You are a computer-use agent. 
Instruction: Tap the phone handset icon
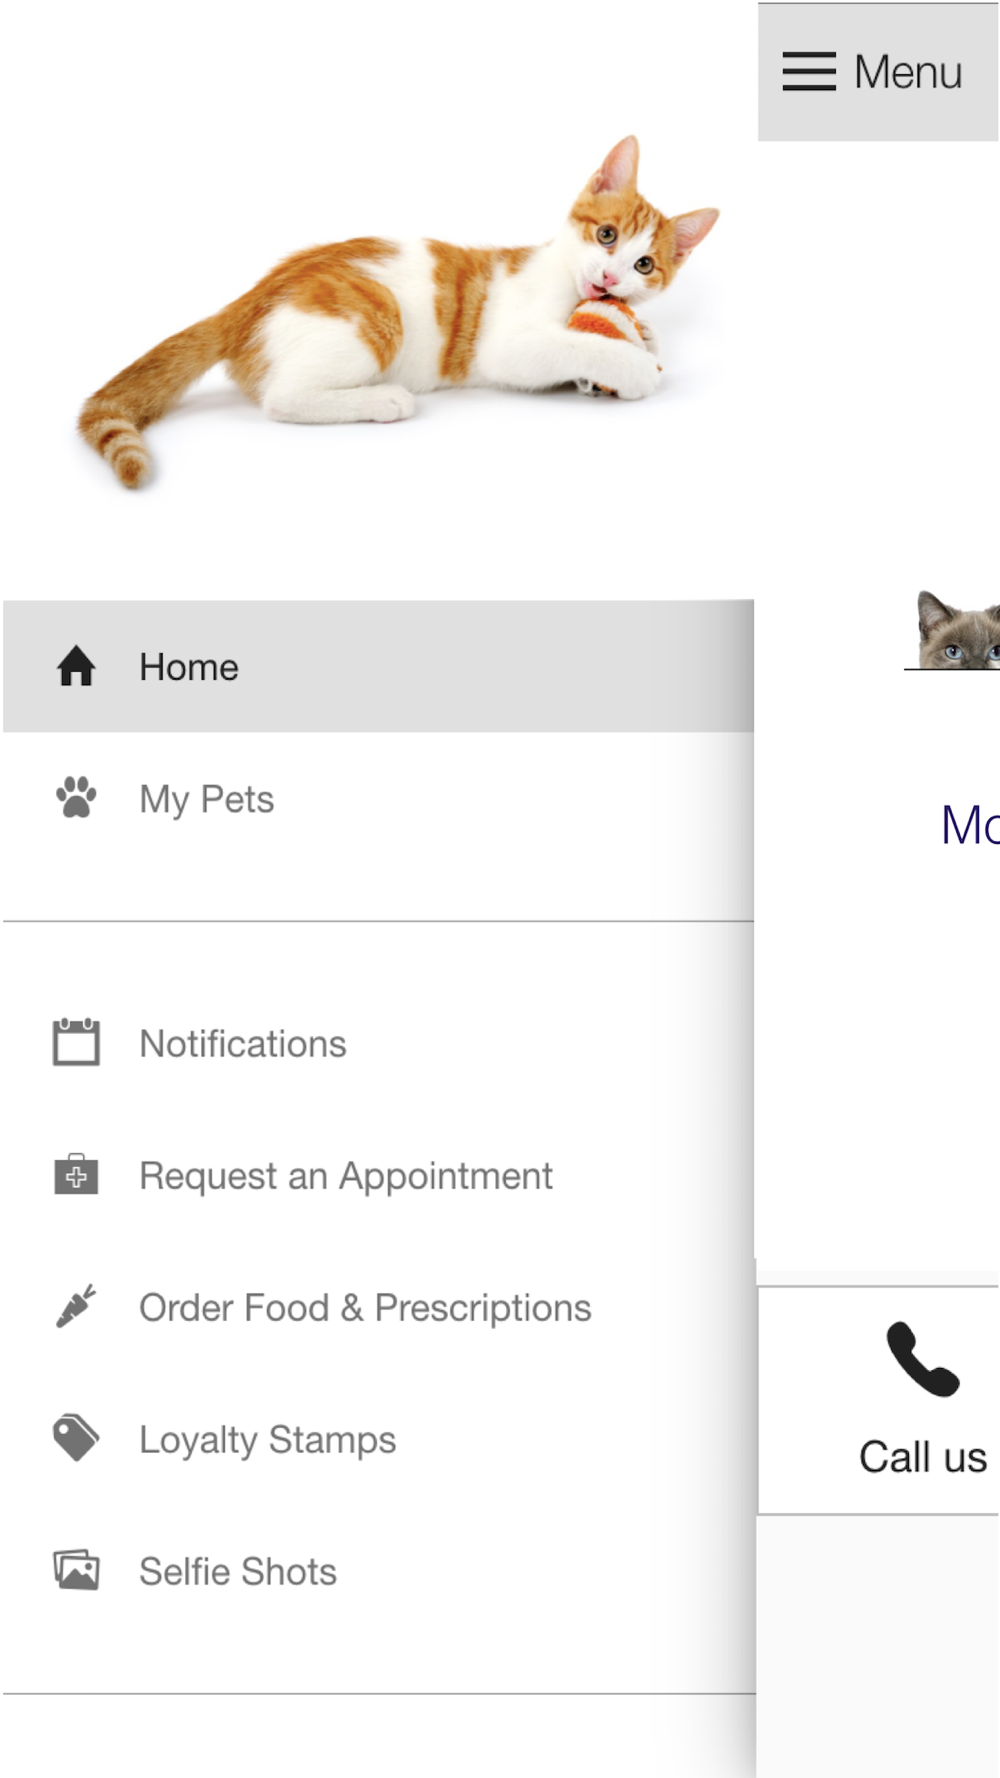[923, 1359]
